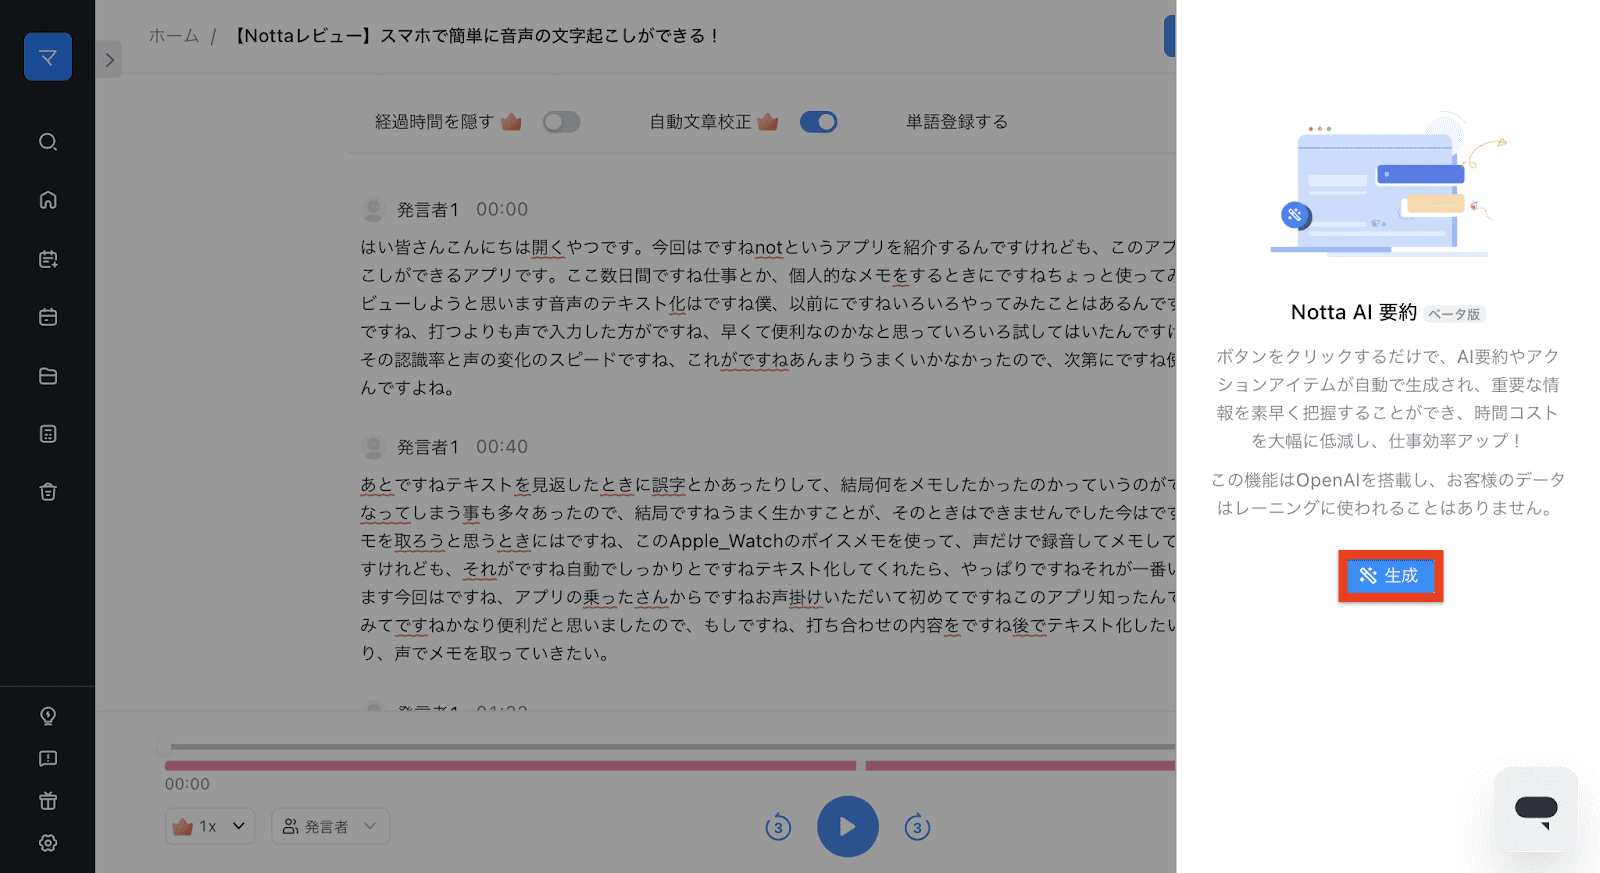Open the schedule calendar icon in the sidebar
Image resolution: width=1600 pixels, height=873 pixels.
point(48,317)
